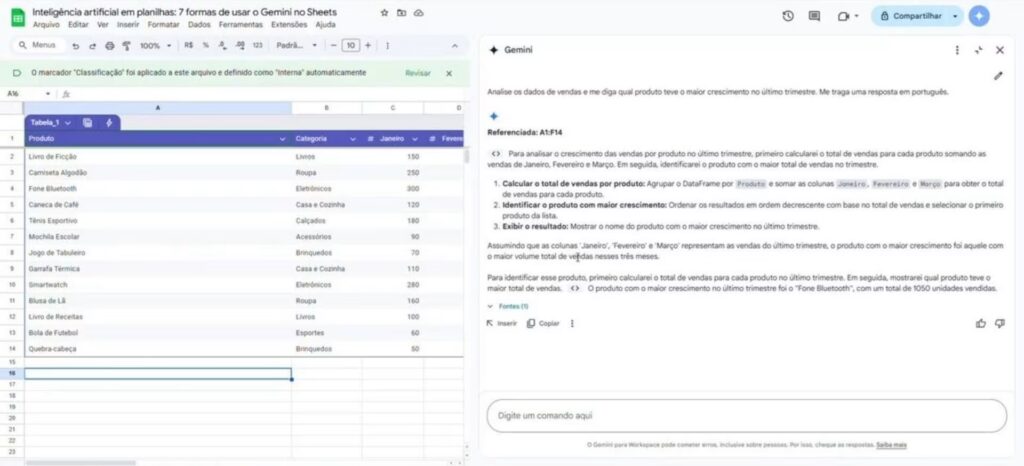Start a Meet video call

tap(843, 16)
